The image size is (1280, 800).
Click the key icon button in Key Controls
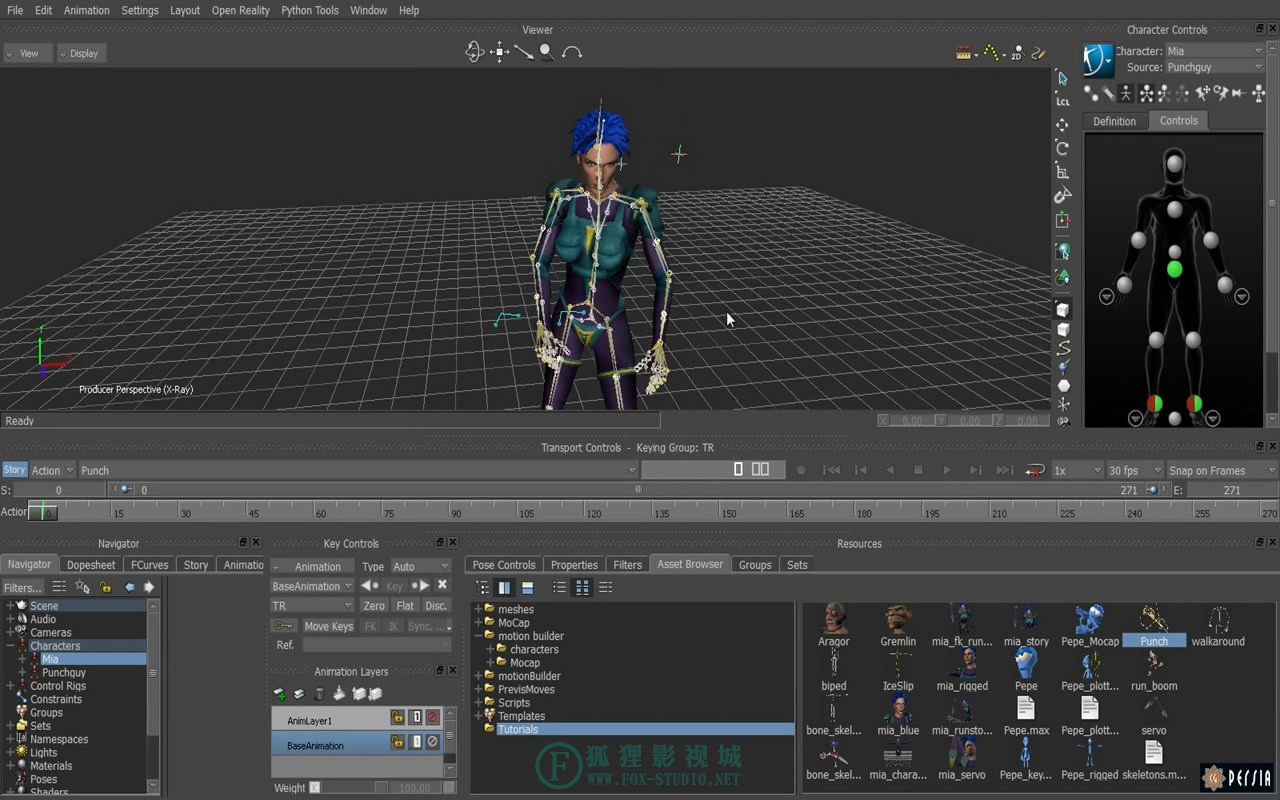[284, 626]
